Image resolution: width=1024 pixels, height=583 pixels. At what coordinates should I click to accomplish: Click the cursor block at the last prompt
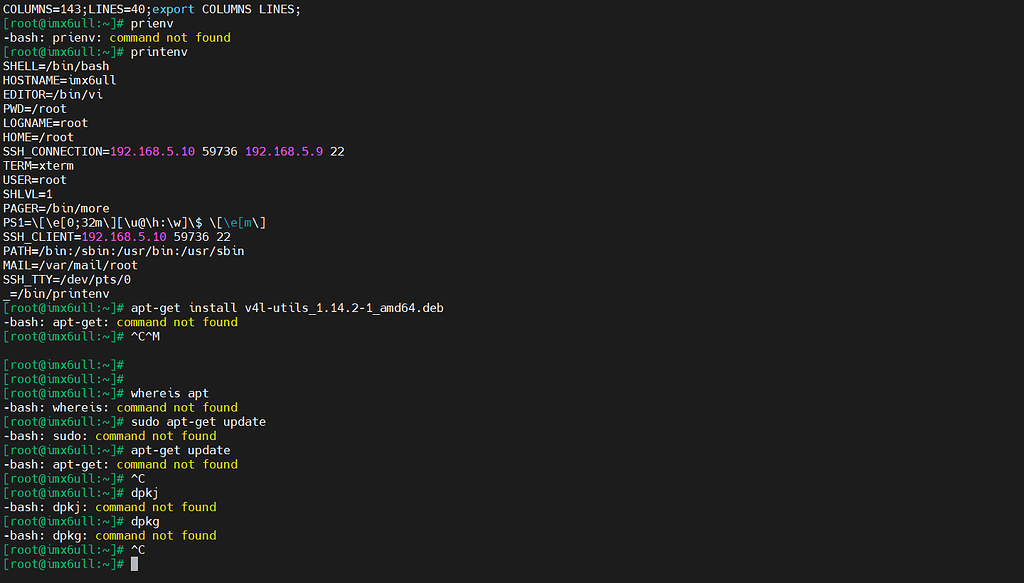tap(134, 564)
